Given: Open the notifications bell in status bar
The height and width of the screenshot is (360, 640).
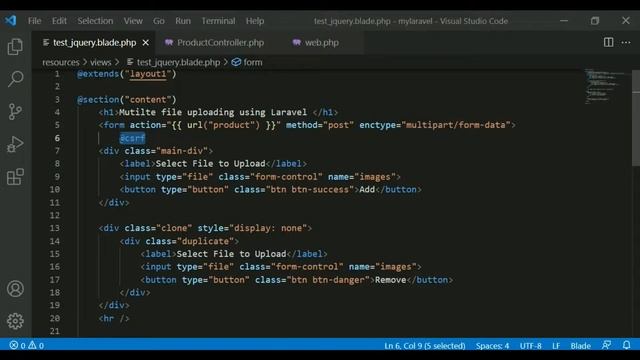Looking at the screenshot, I should click(627, 345).
